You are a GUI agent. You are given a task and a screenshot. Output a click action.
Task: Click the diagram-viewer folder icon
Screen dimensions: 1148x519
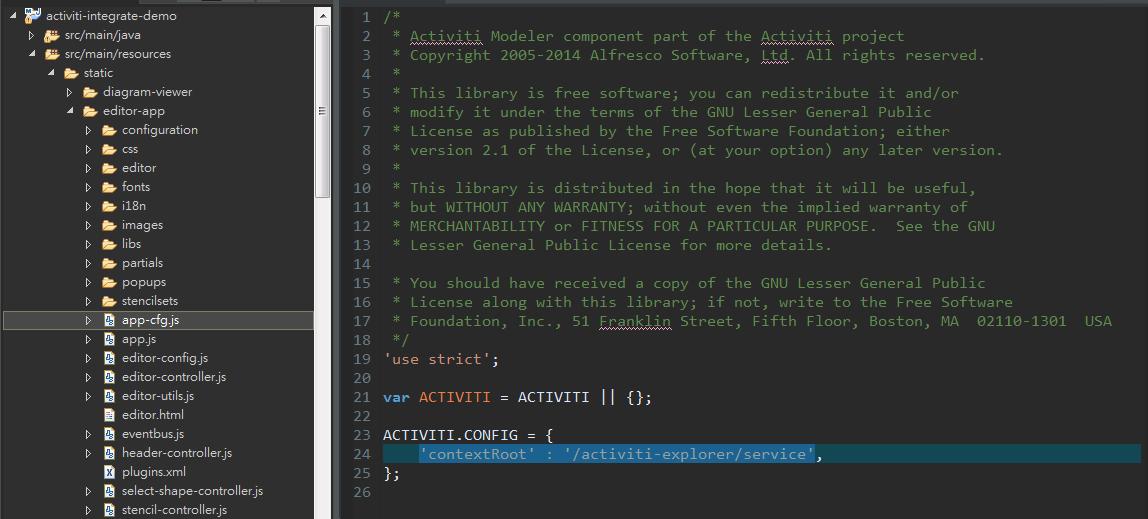[90, 92]
